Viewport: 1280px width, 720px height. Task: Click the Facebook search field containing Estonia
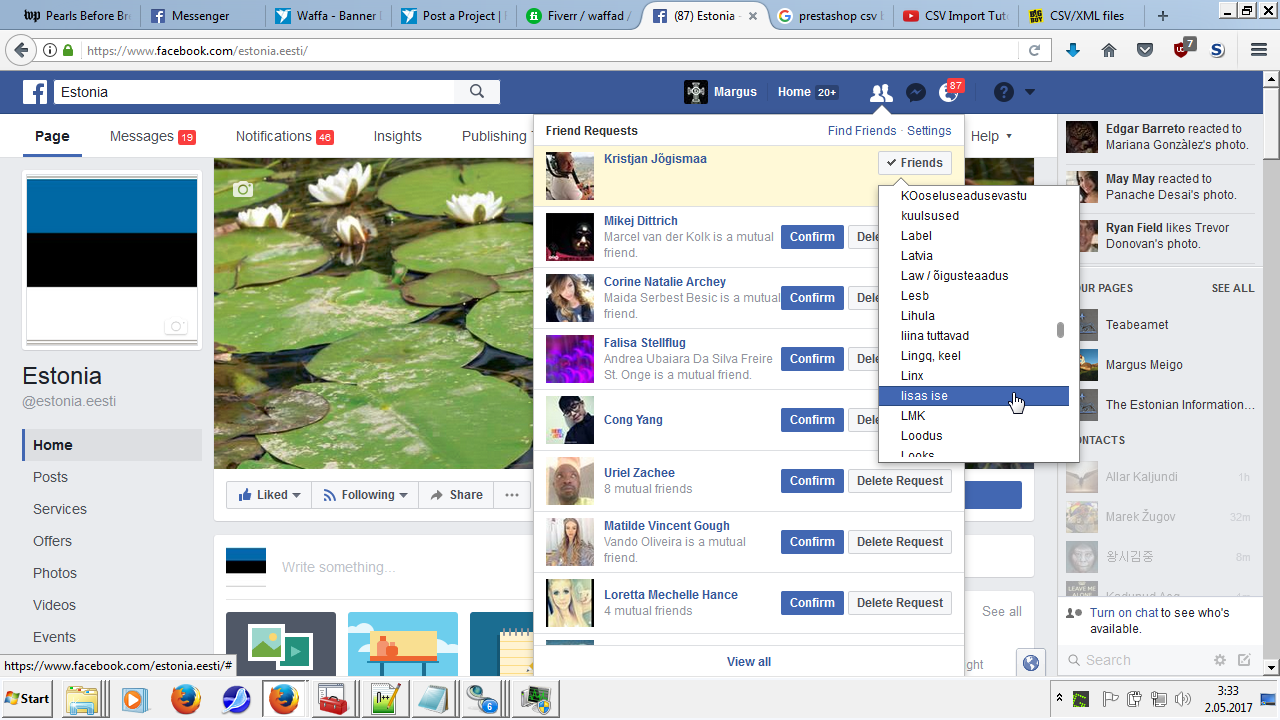255,92
